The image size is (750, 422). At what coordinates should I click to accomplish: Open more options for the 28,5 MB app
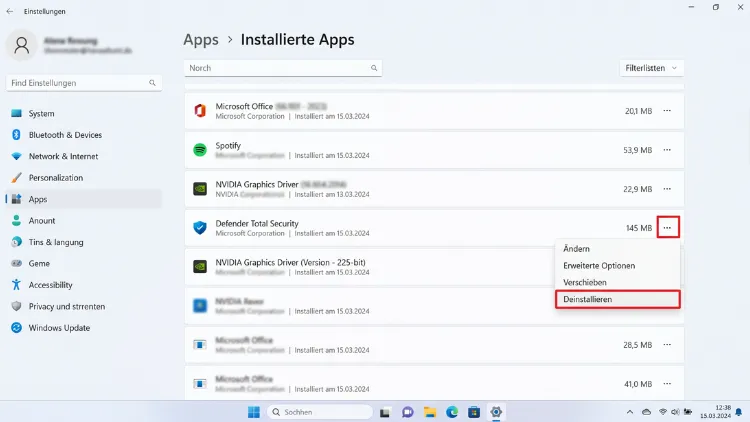pyautogui.click(x=667, y=344)
